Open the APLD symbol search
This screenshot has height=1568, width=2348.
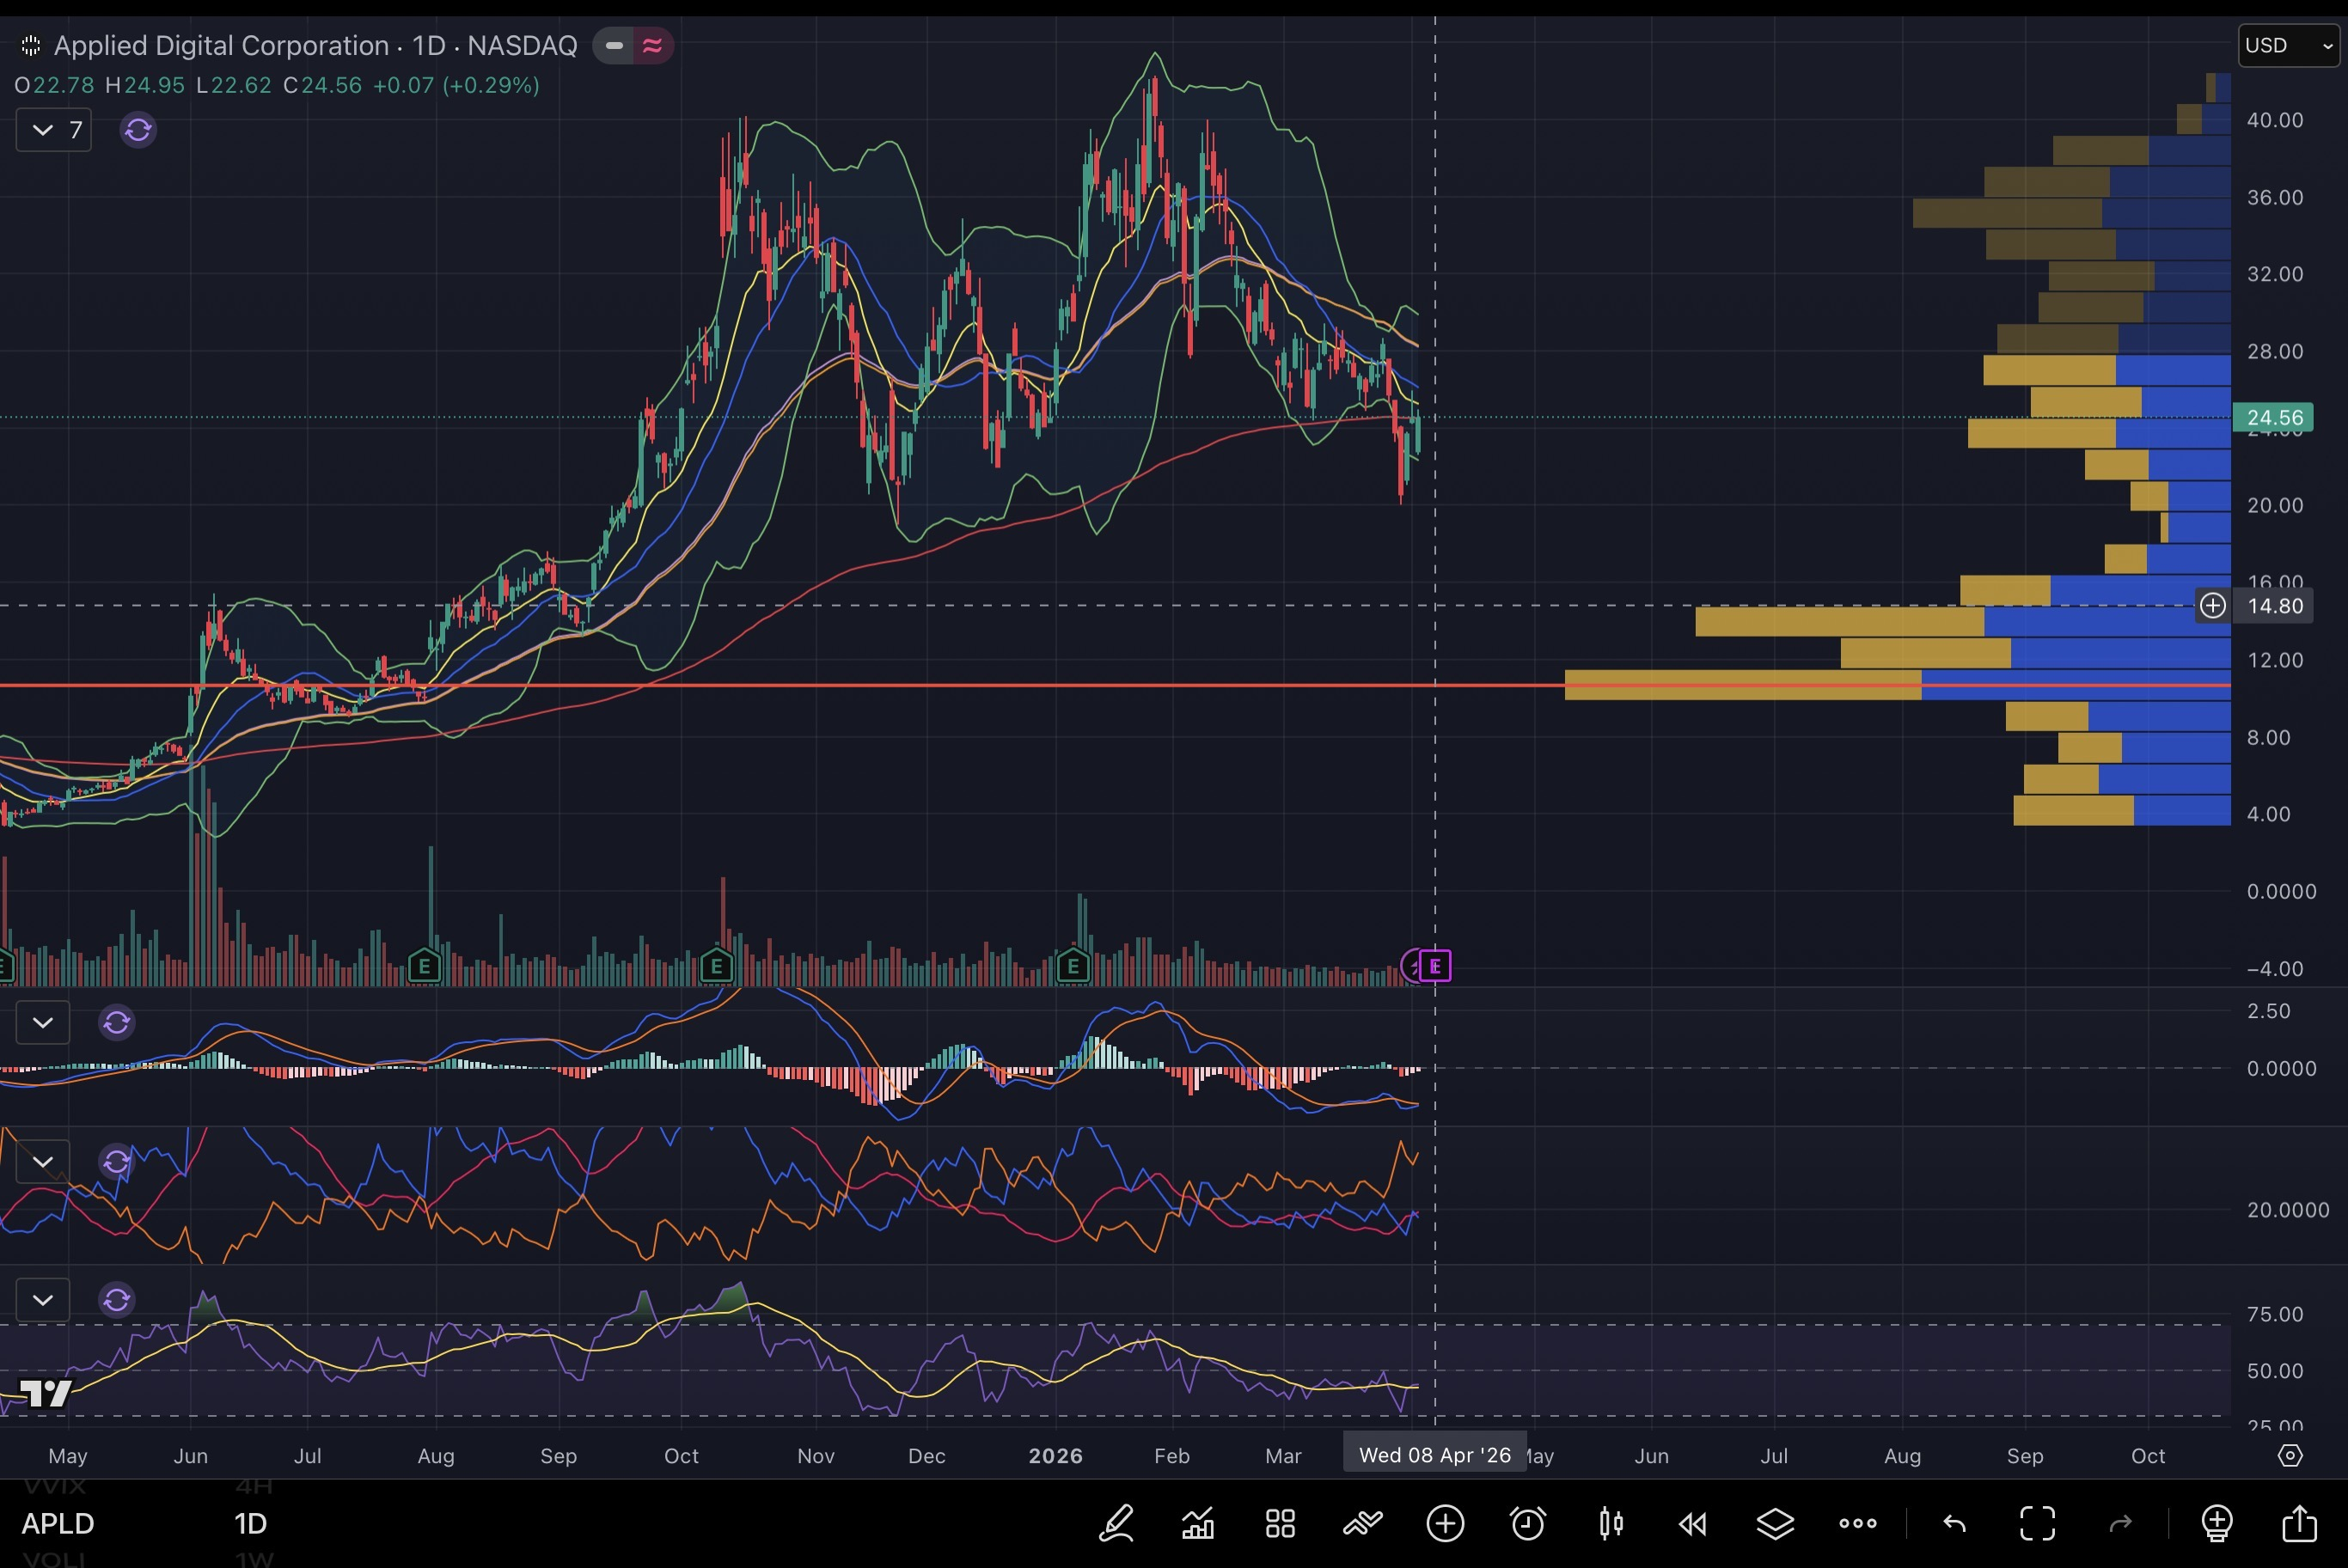coord(58,1523)
